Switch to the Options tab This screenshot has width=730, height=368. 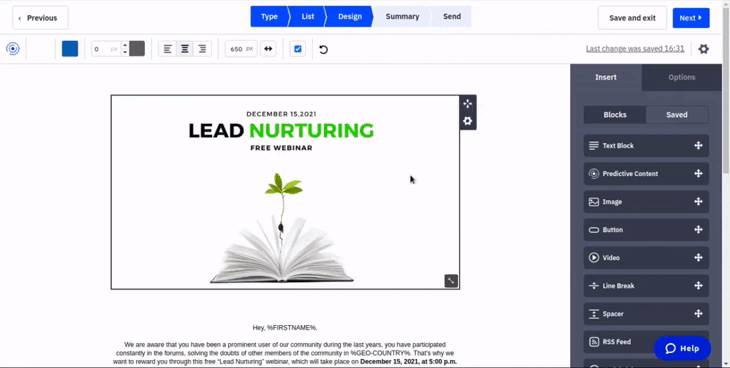pos(682,77)
